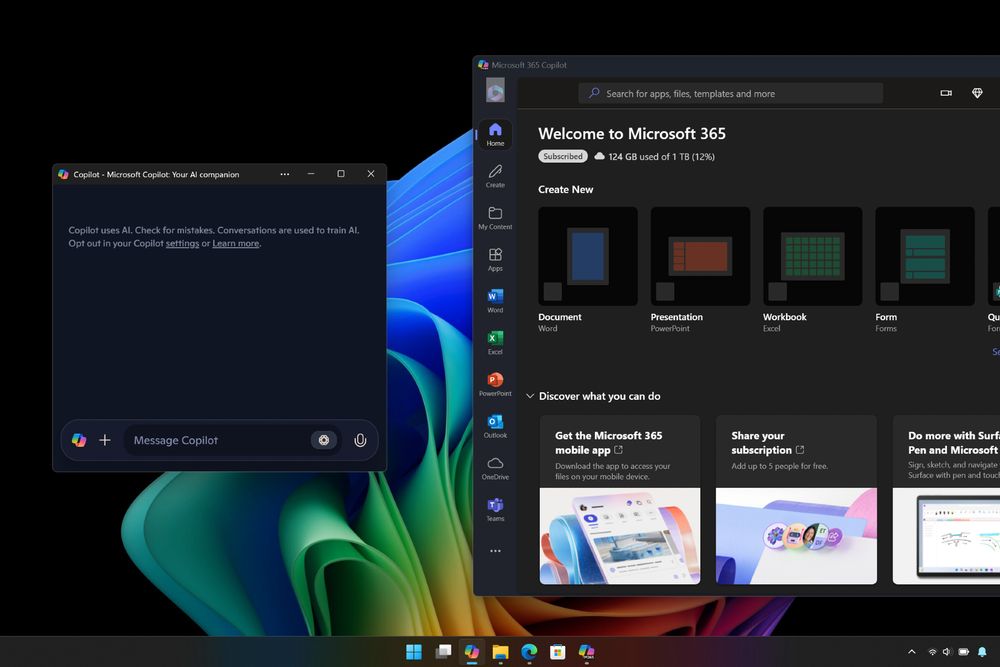Screen dimensions: 1000x667
Task: Open My Content in sidebar
Action: tap(495, 218)
